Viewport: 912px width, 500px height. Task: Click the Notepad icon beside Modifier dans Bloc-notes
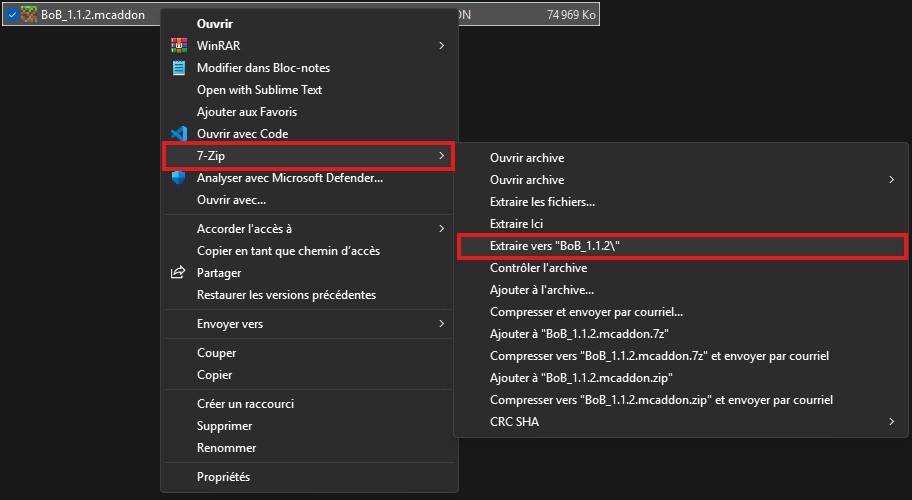click(x=179, y=67)
